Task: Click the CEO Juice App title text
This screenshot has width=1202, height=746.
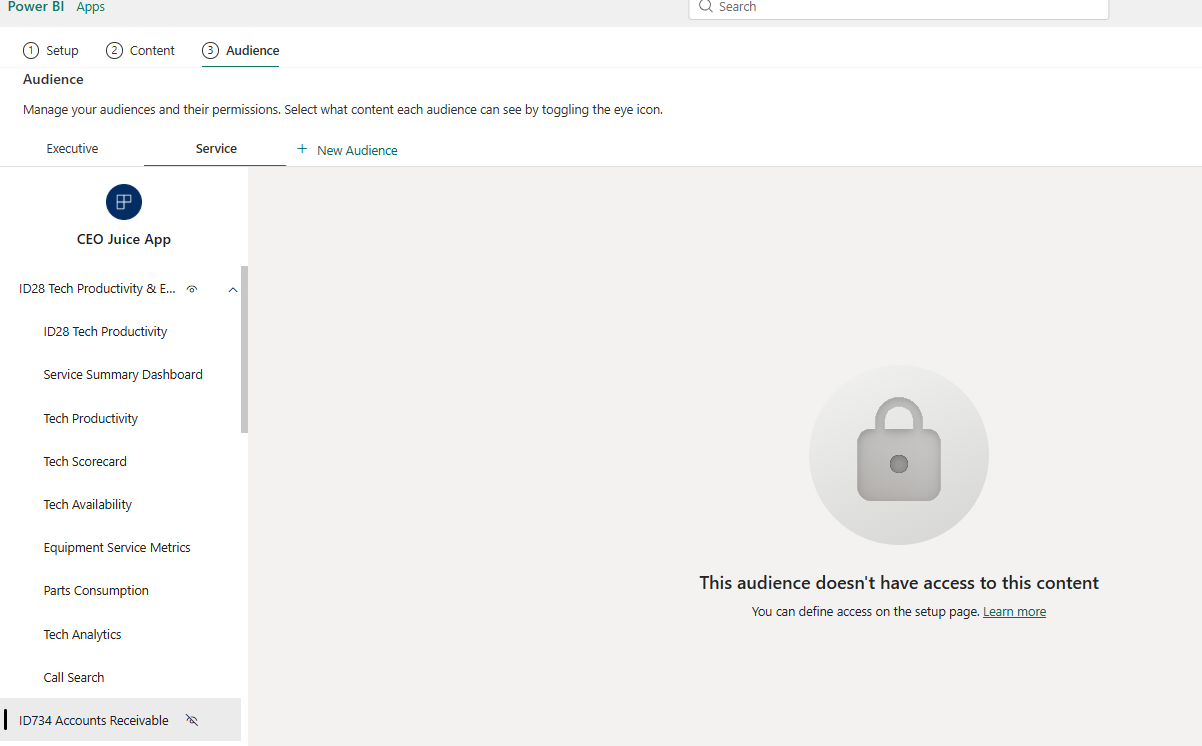Action: pos(124,239)
